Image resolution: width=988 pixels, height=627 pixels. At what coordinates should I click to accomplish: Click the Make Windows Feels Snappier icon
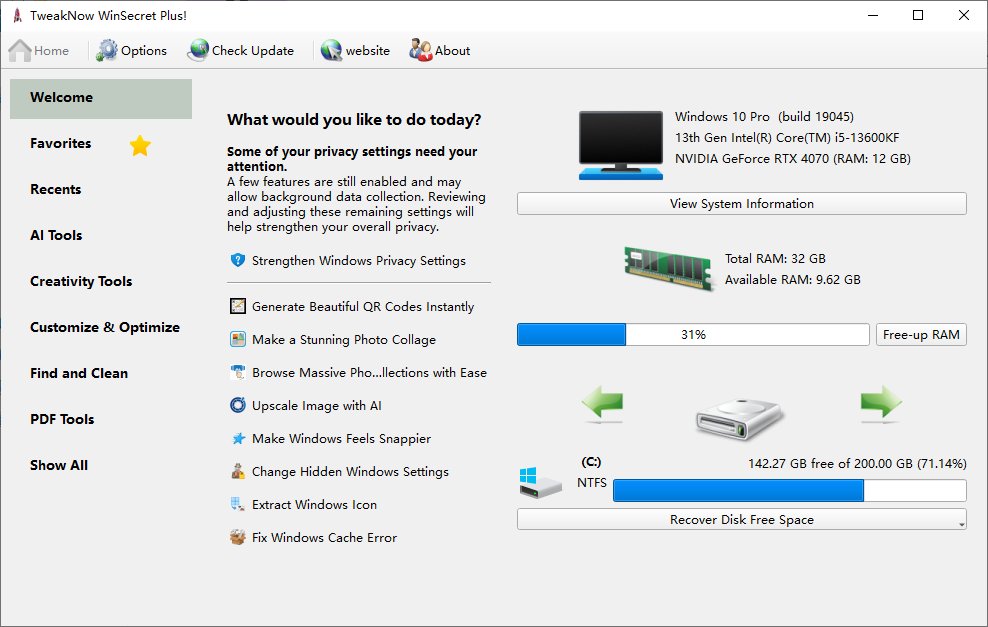pos(238,439)
